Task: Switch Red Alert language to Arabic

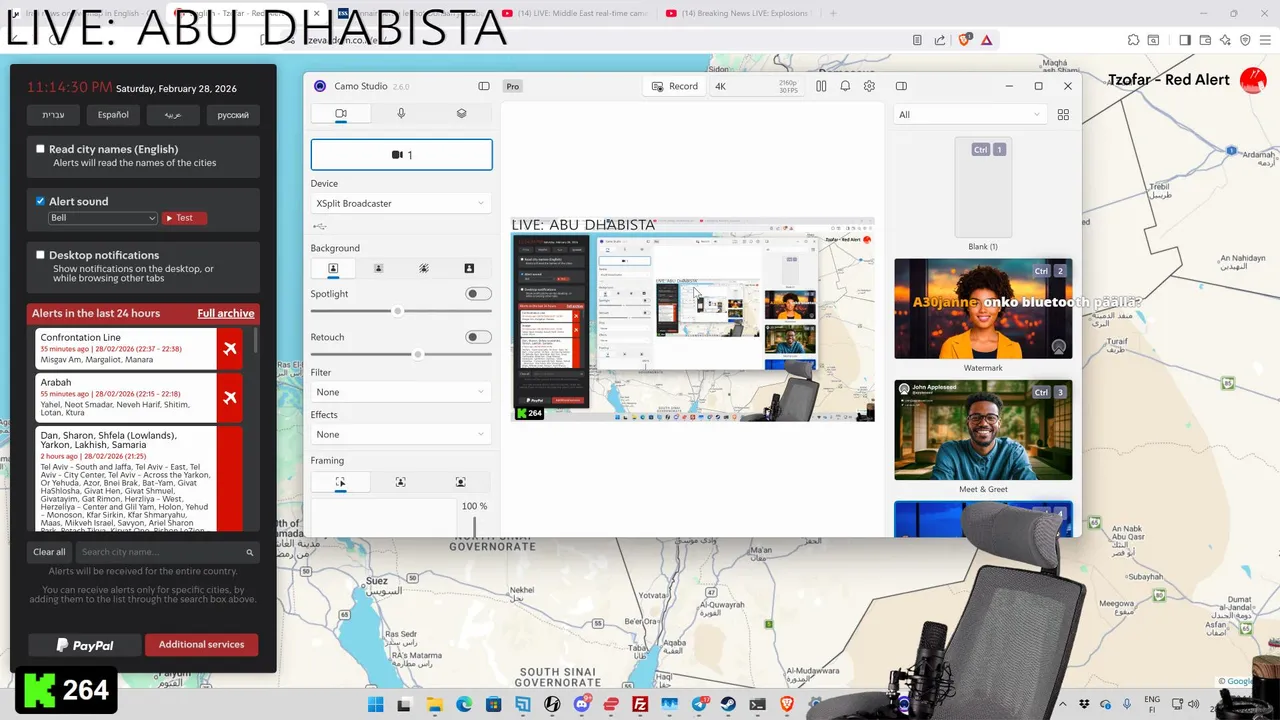Action: (173, 115)
